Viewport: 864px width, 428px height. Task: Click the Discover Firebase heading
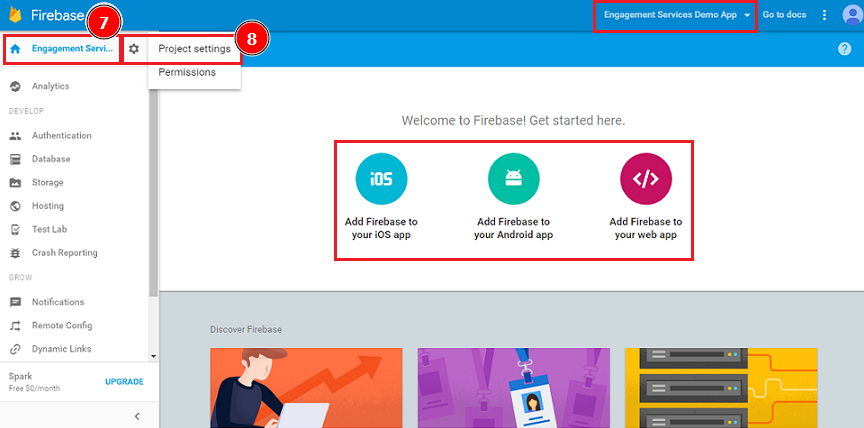(x=246, y=329)
